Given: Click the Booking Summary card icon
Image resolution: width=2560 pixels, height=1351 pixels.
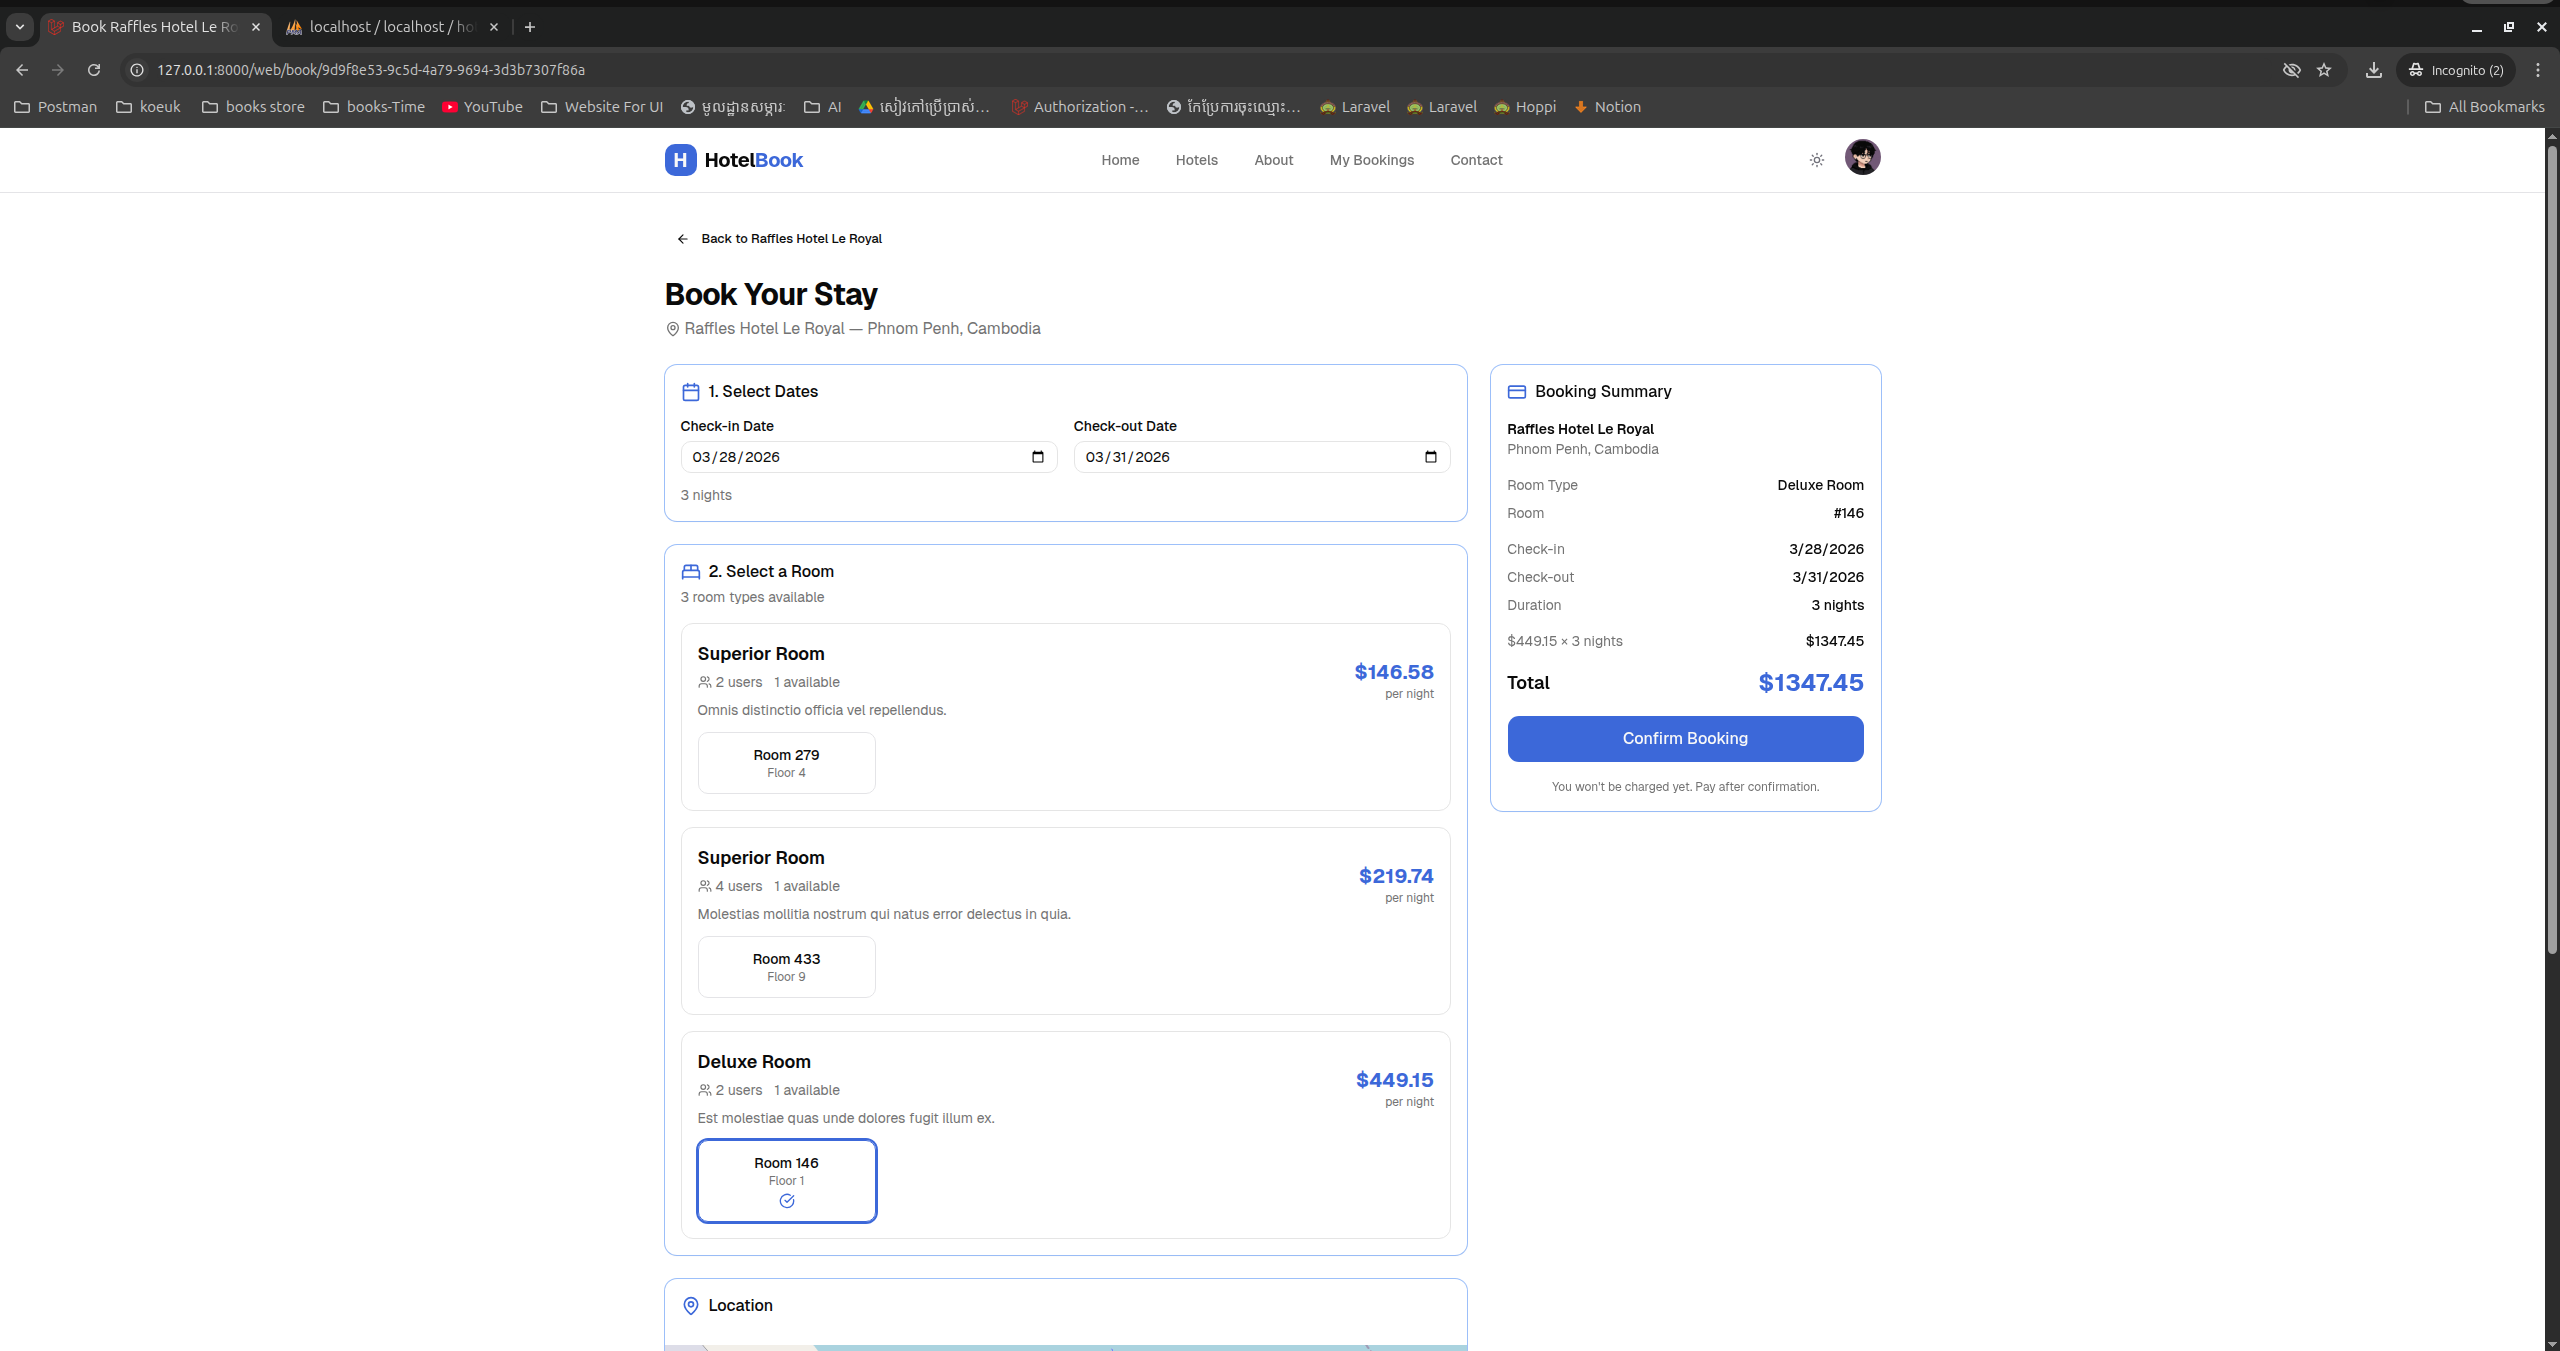Looking at the screenshot, I should coord(1517,392).
